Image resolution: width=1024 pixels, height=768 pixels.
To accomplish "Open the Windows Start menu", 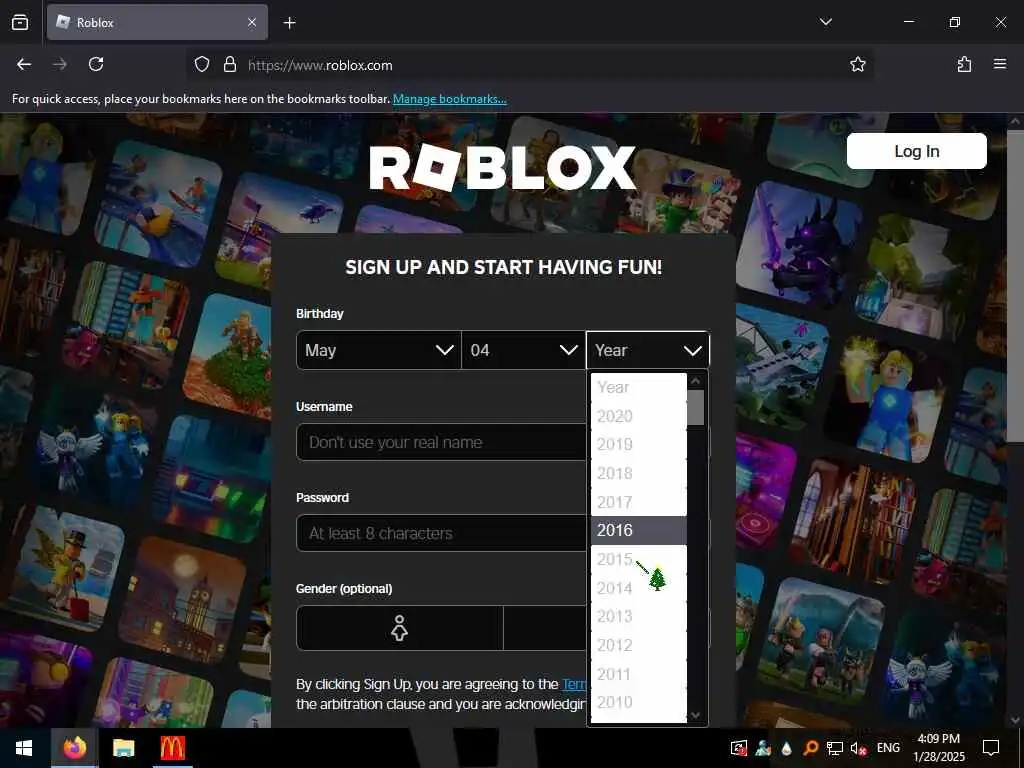I will (24, 748).
